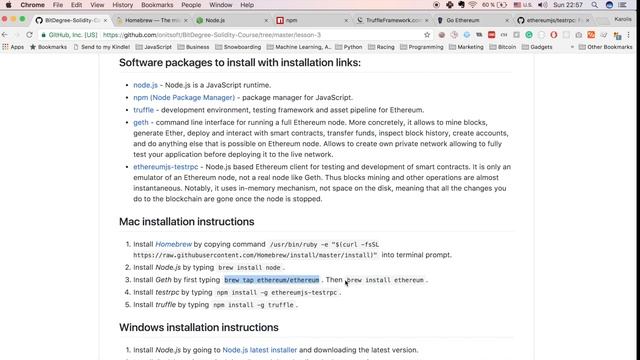Viewport: 640px width, 360px height.
Task: Open Spotlight search magnifier in menu bar
Action: [594, 5]
